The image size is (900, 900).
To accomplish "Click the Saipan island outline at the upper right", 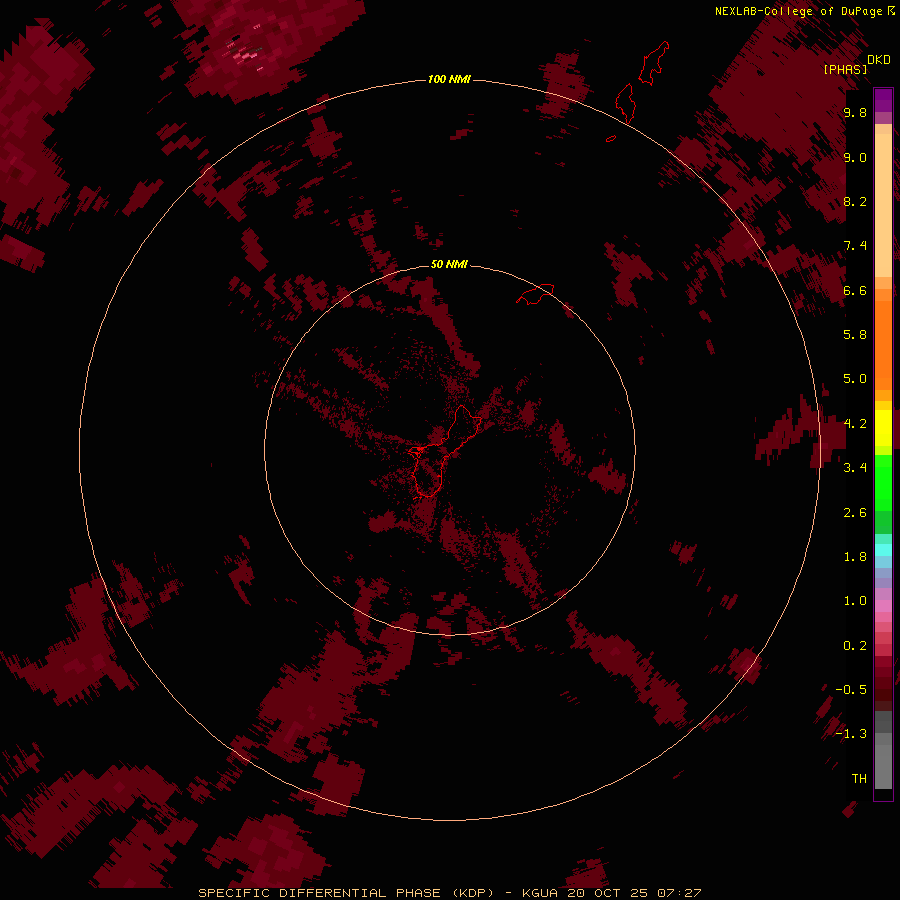I will [654, 63].
